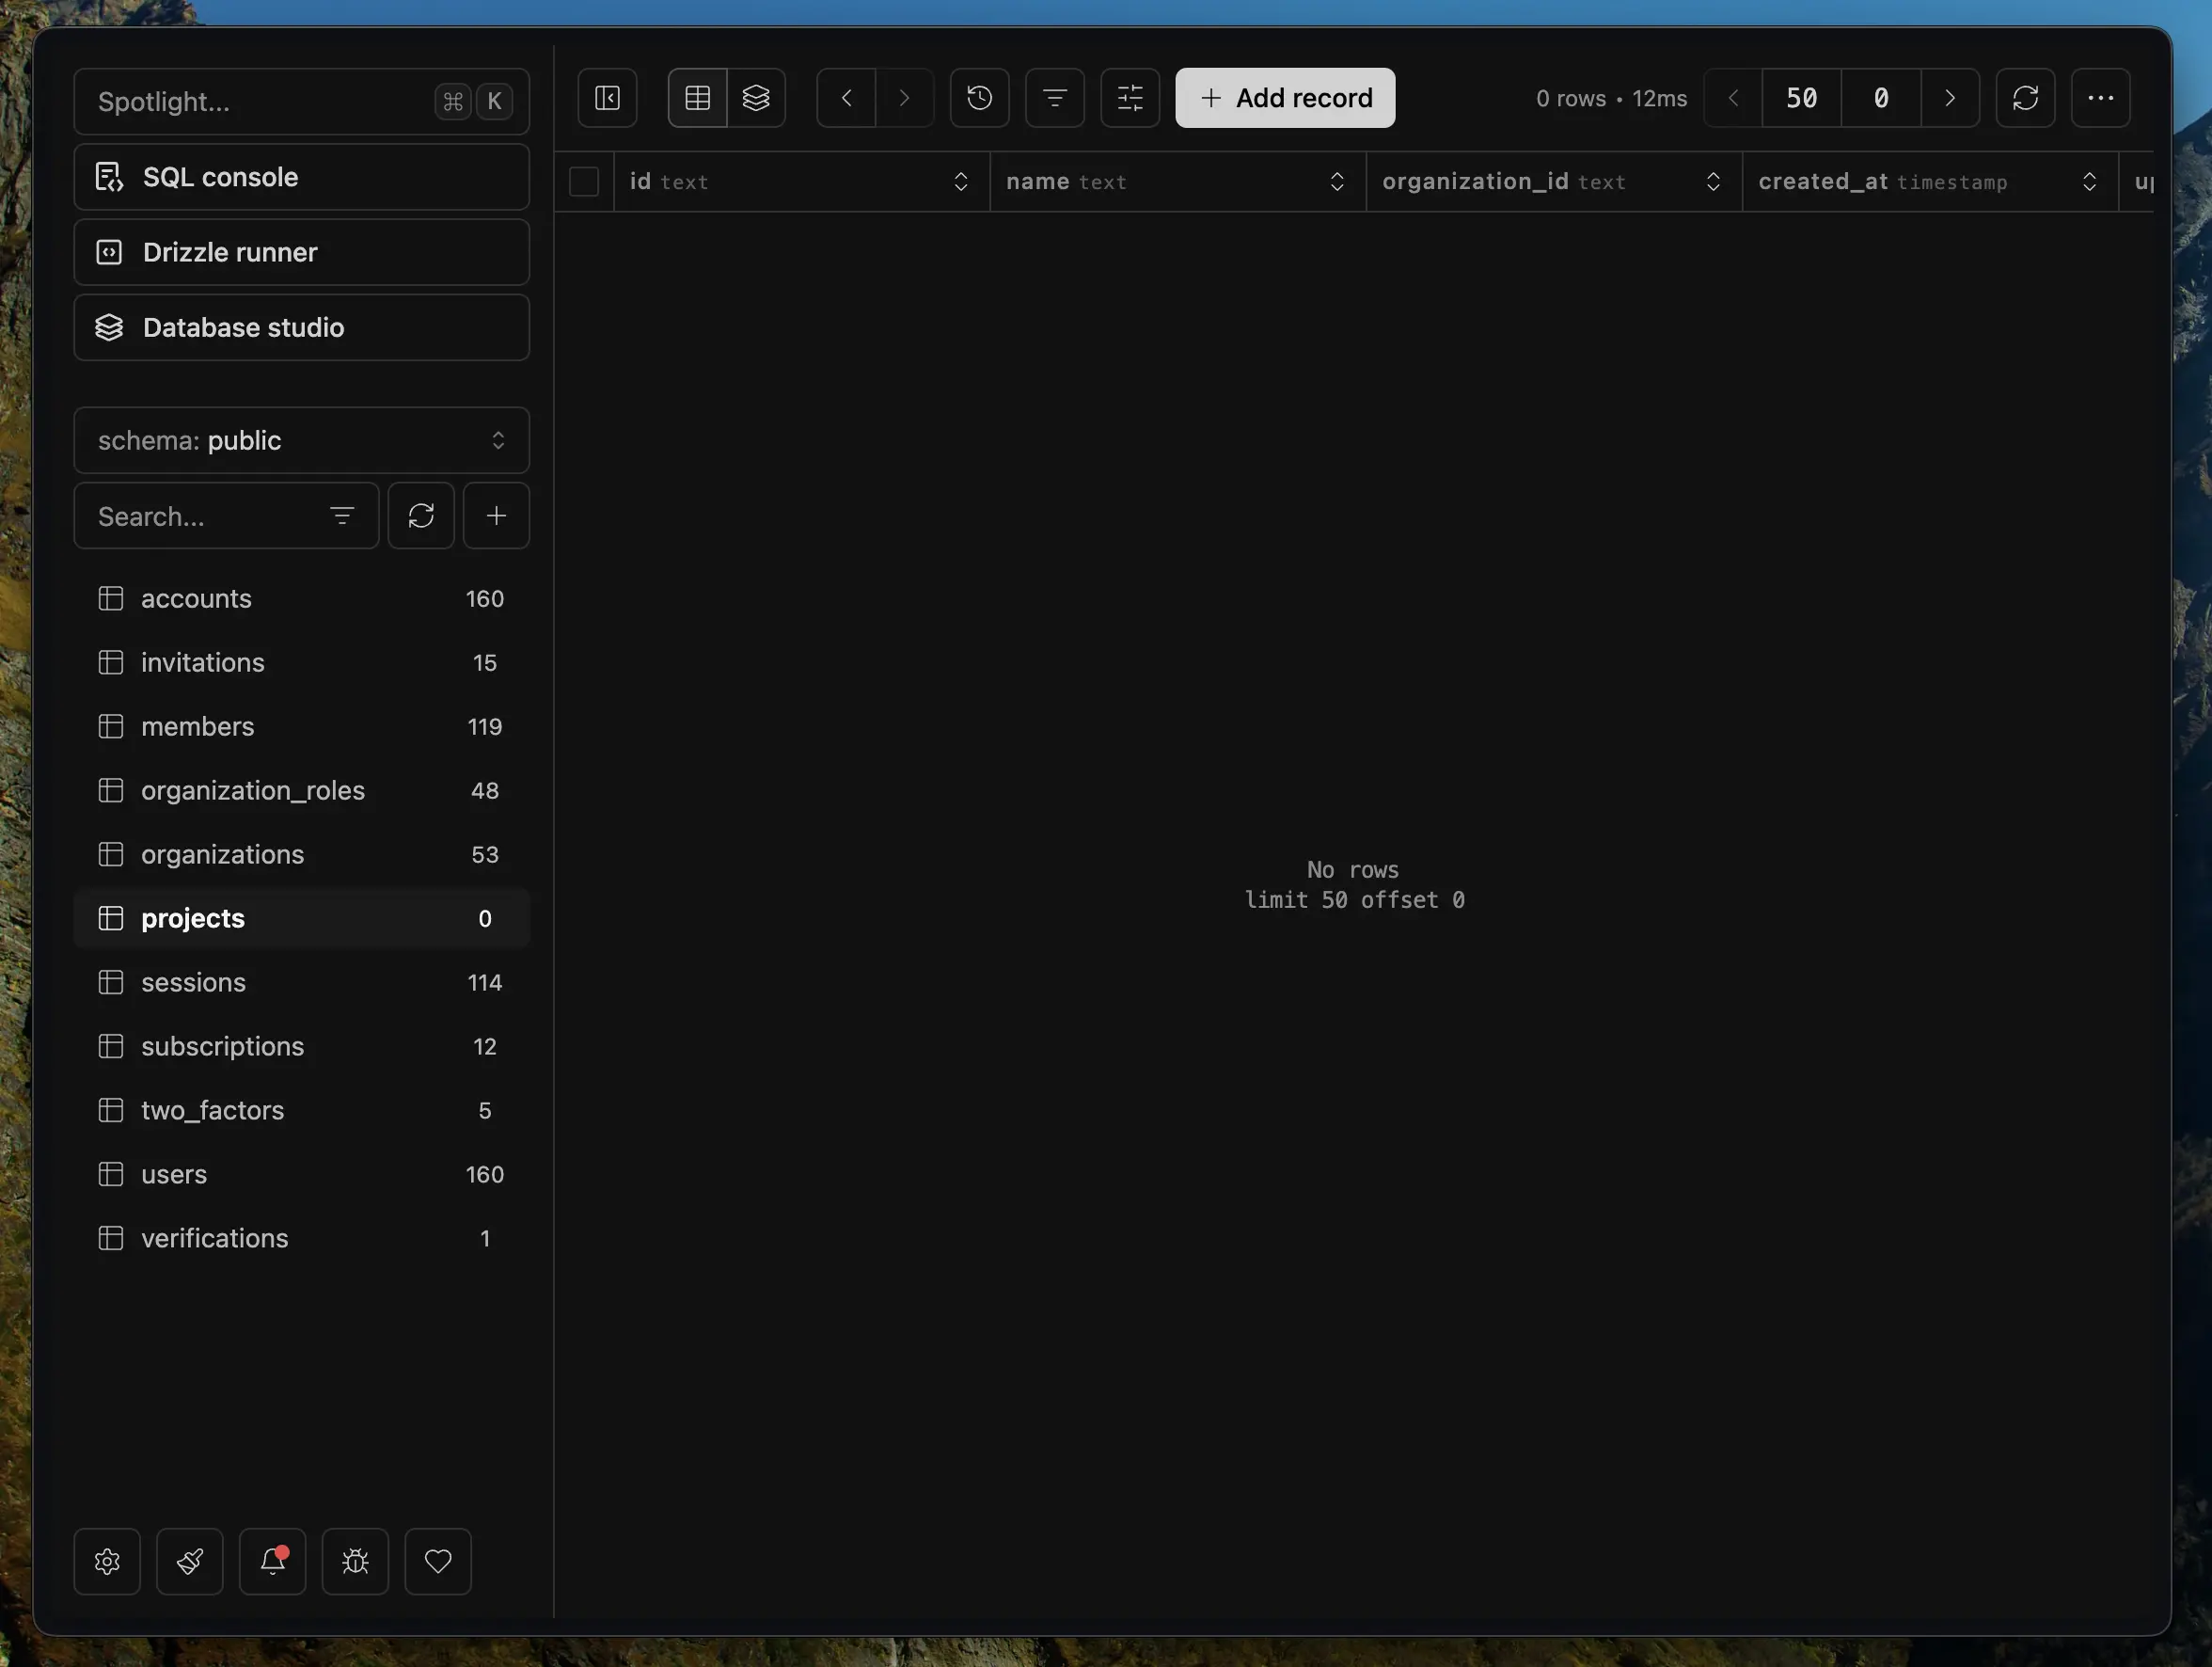Screen dimensions: 2212x1667
Task: Sort by organization_id column
Action: click(1713, 182)
